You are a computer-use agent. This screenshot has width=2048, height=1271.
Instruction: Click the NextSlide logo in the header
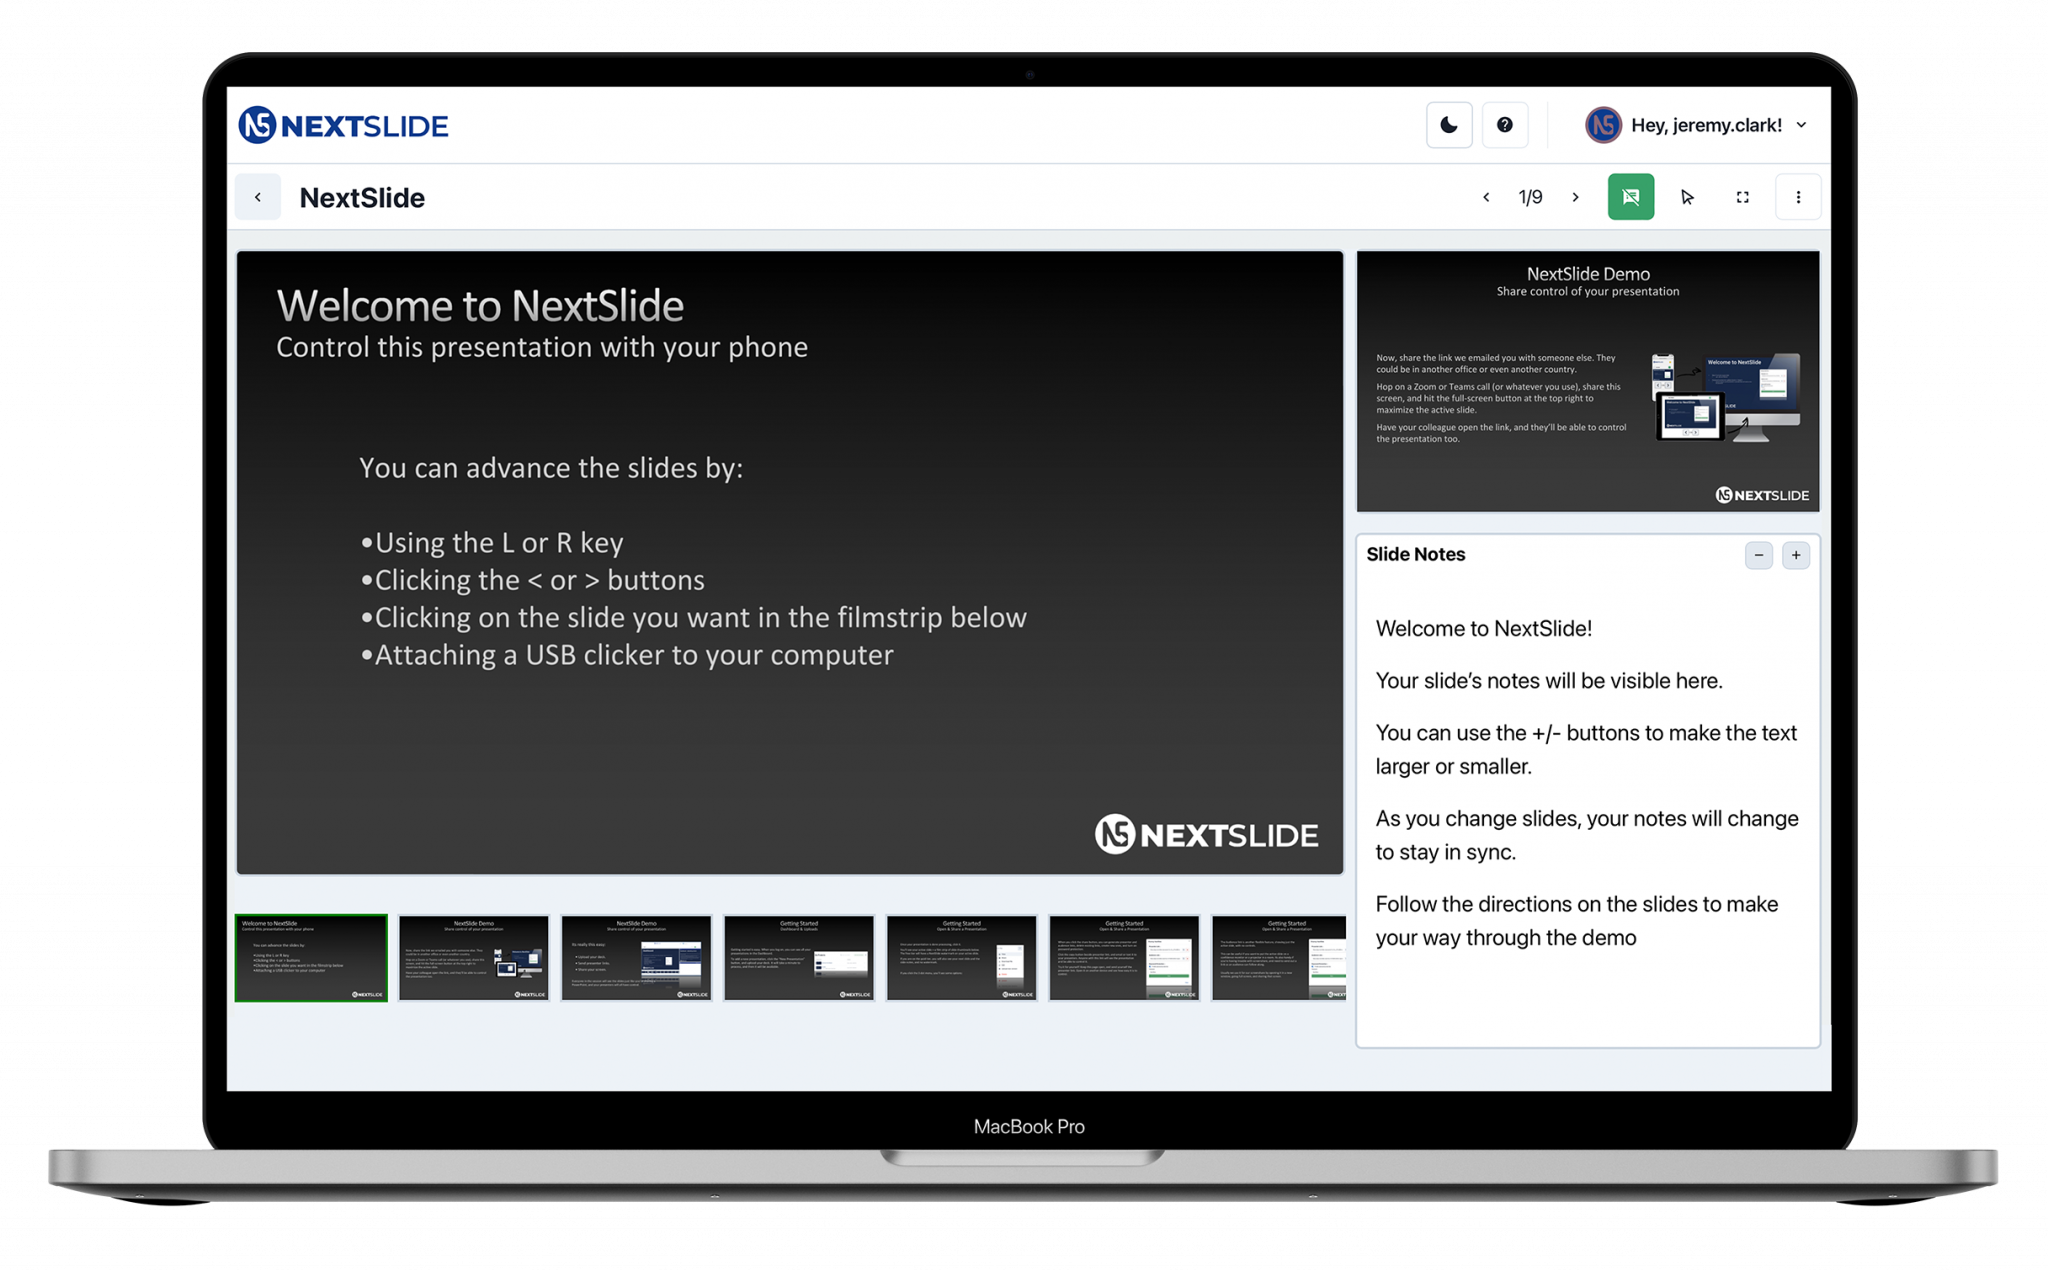click(x=343, y=125)
